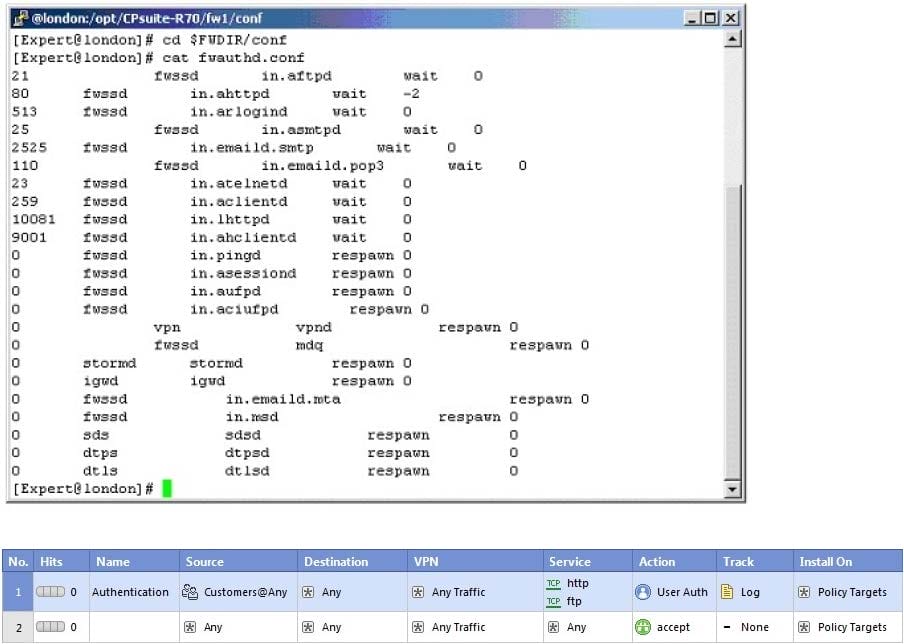Click the Name column header

point(134,562)
